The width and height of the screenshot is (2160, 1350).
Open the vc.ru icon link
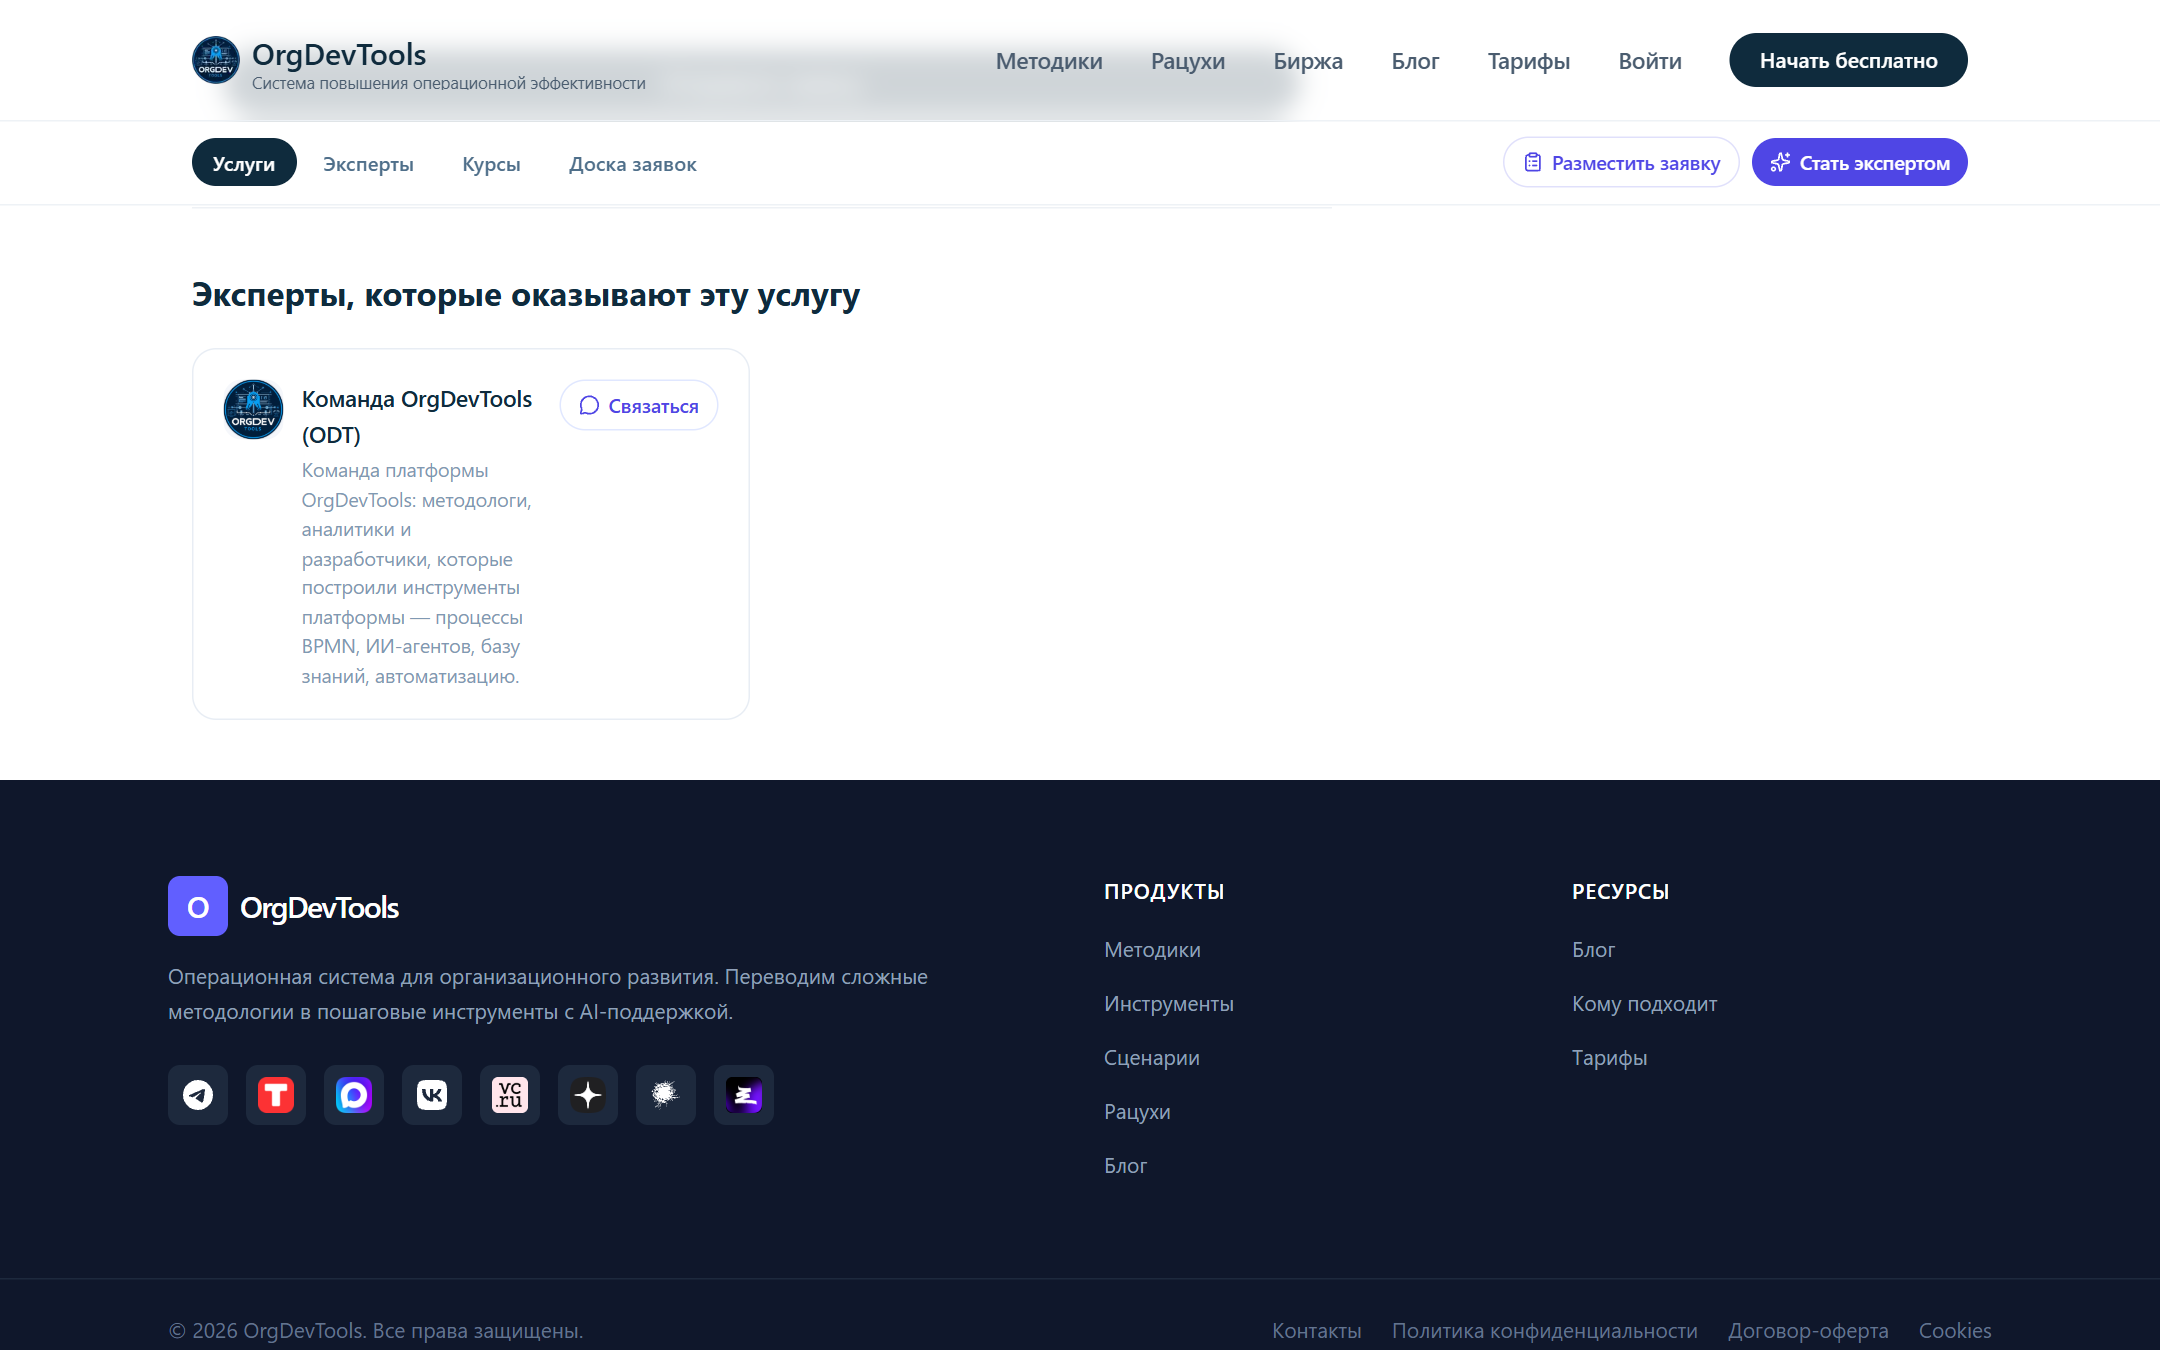coord(510,1095)
